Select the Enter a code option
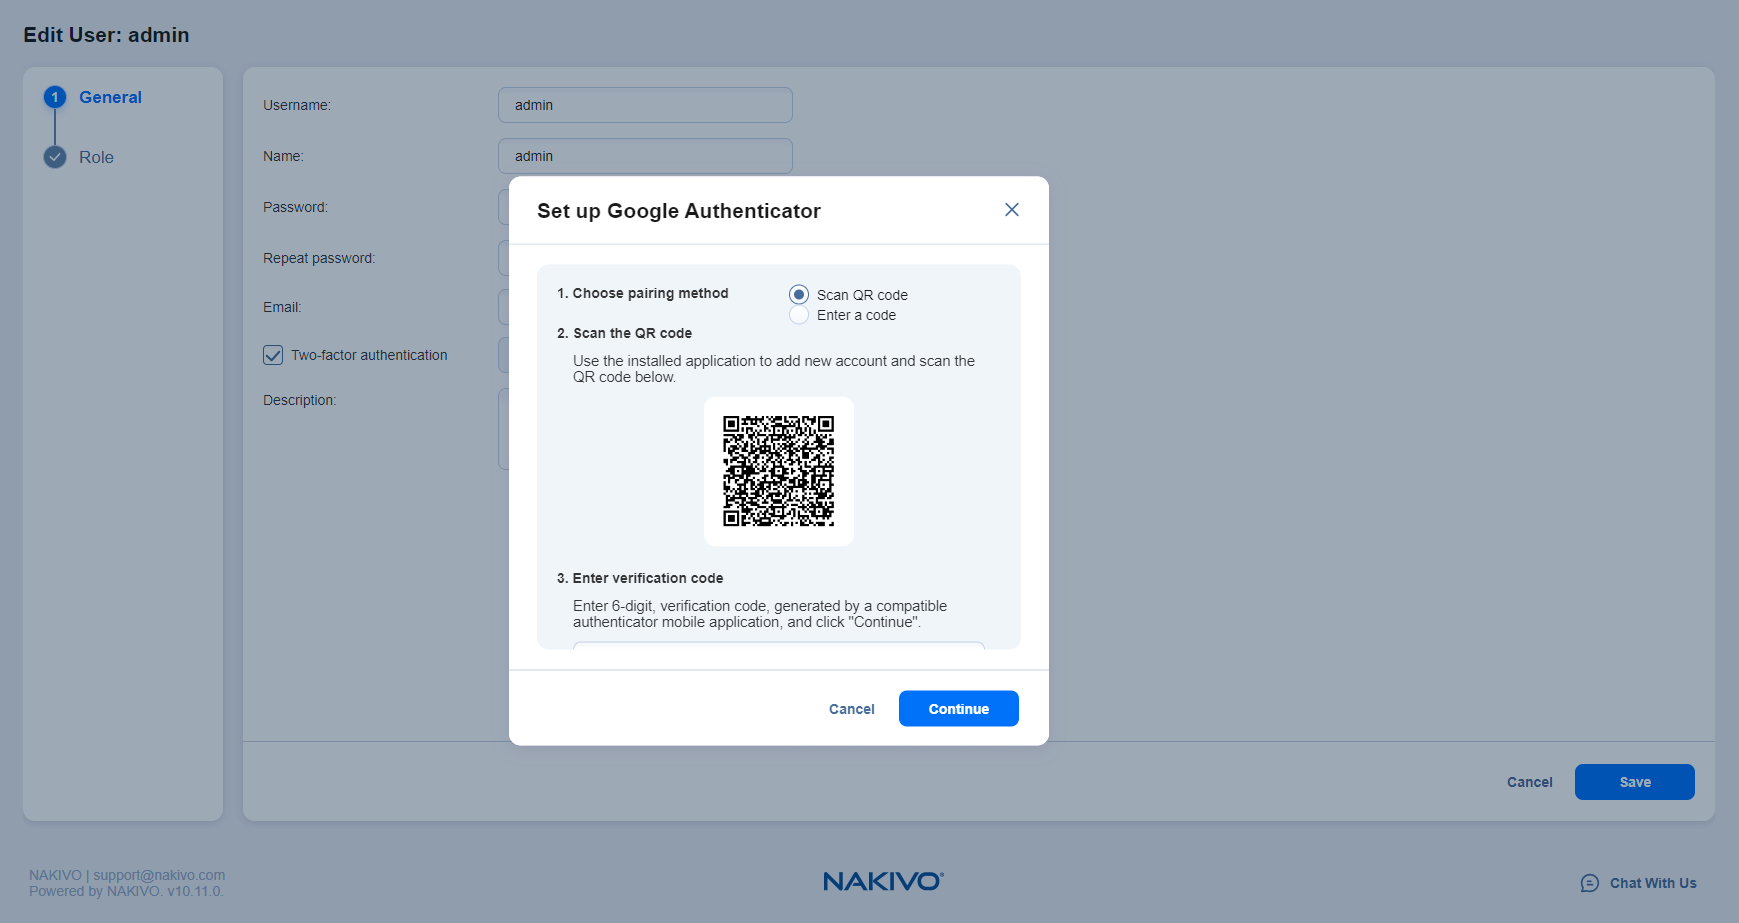 [x=799, y=315]
